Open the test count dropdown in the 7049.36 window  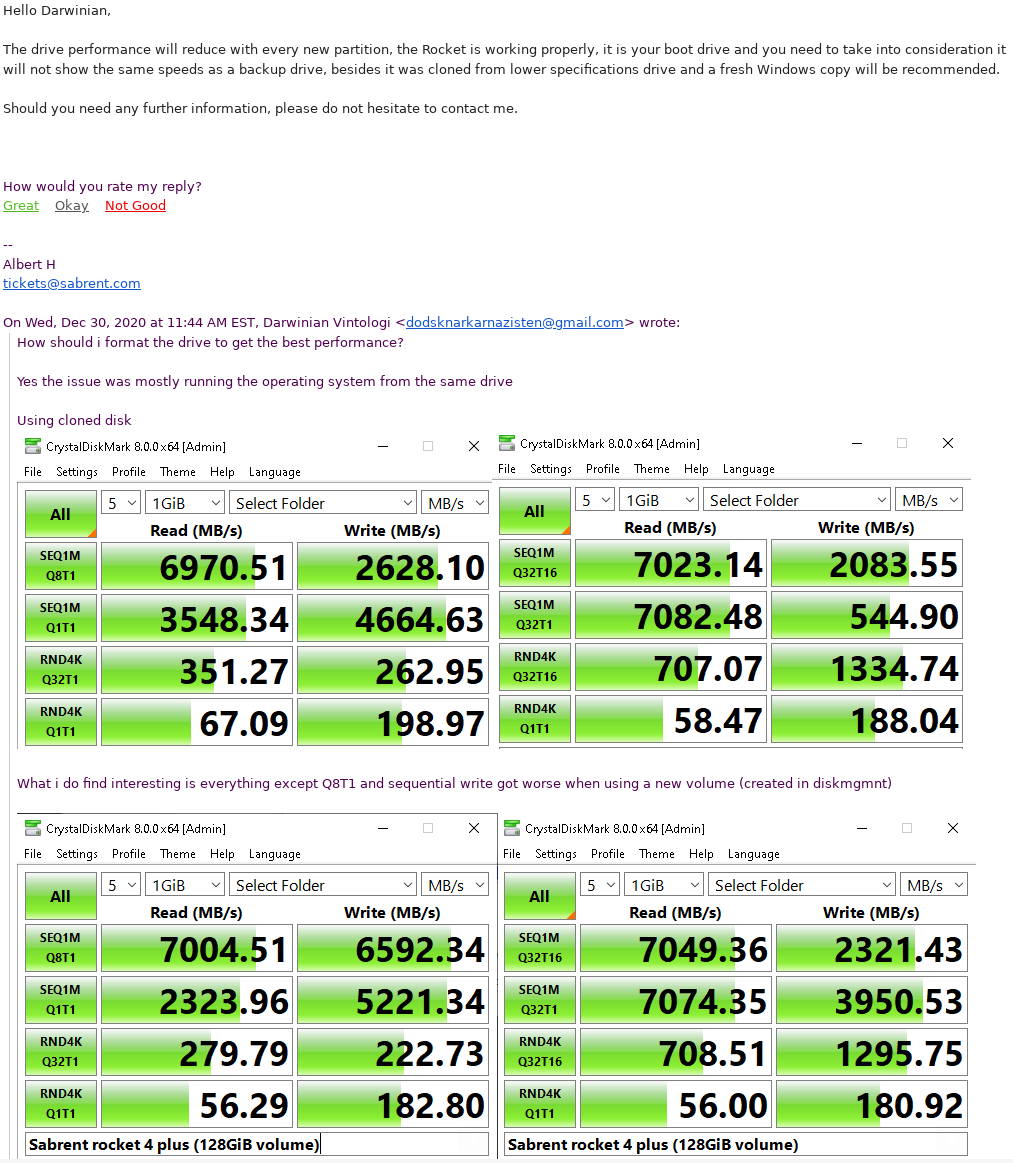[600, 885]
